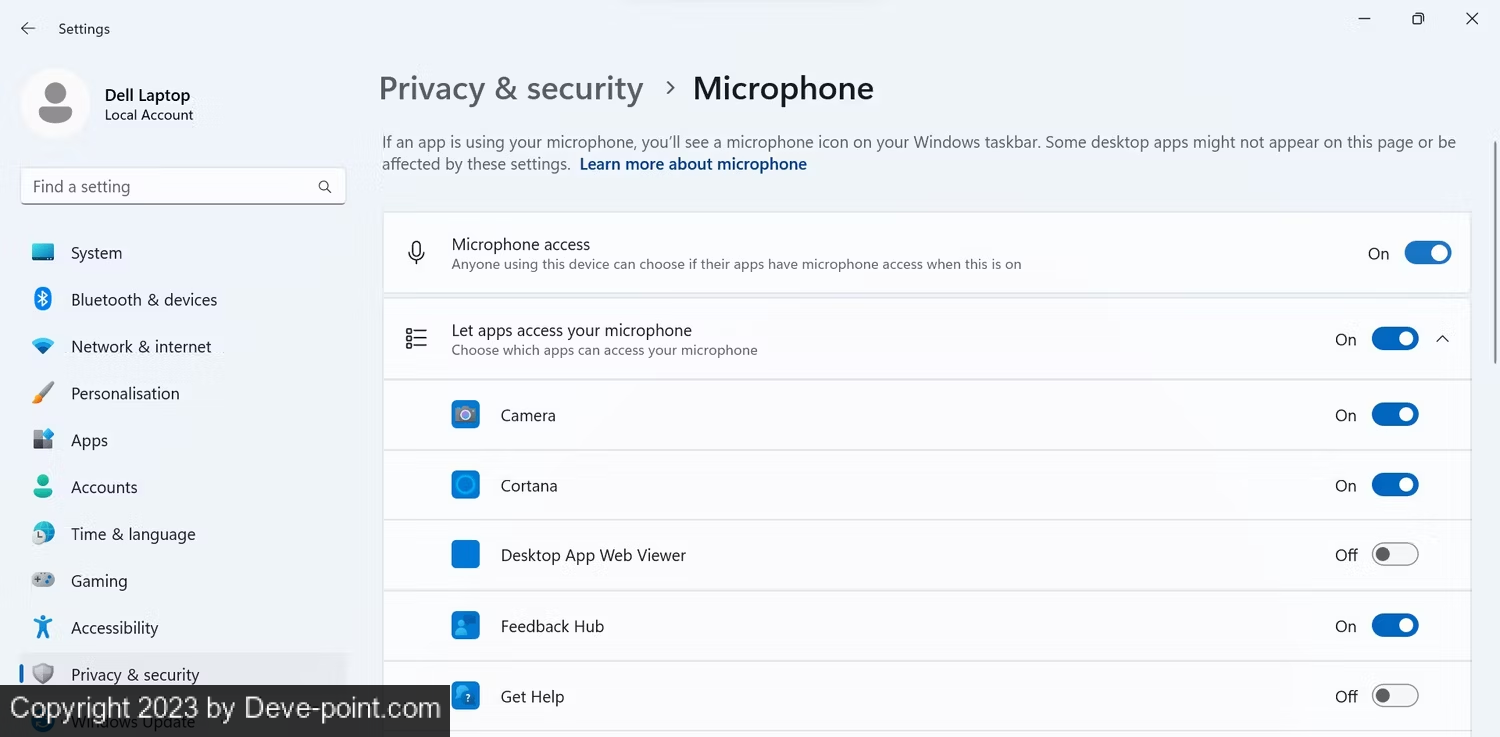The width and height of the screenshot is (1500, 737).
Task: Click the Microphone access row title
Action: [521, 244]
